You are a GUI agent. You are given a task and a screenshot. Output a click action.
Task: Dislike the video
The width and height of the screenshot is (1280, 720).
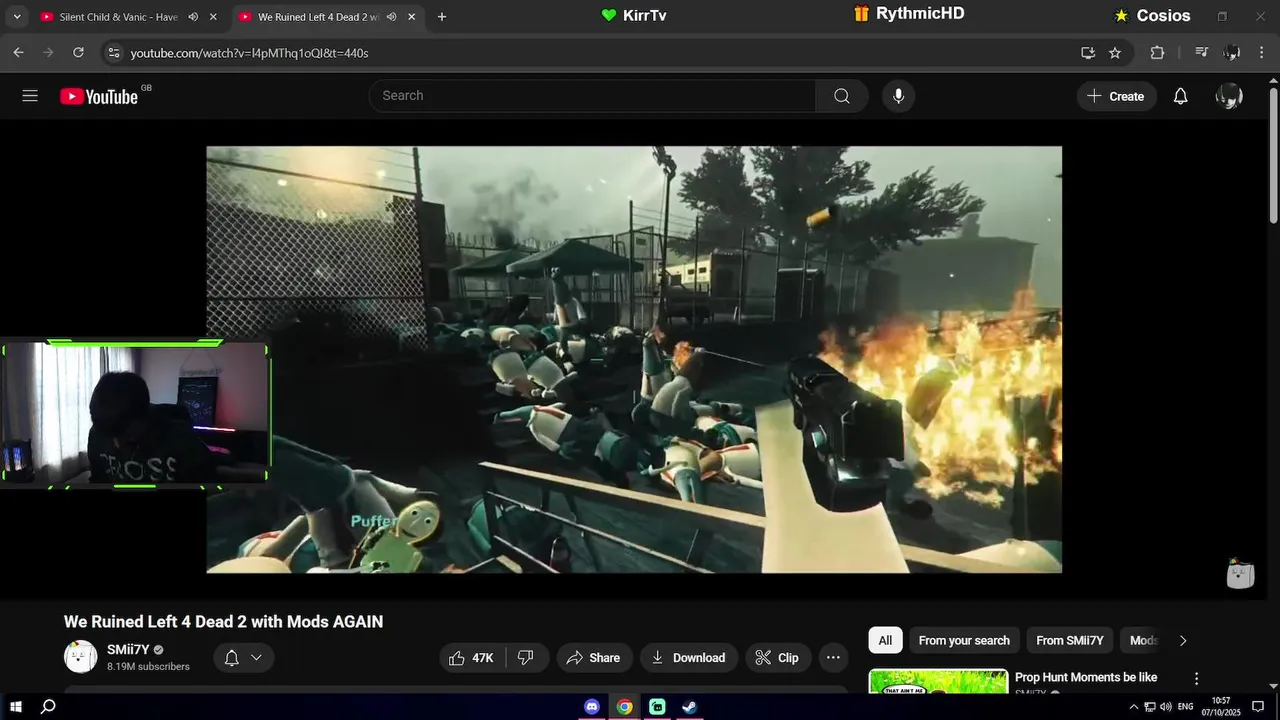pos(527,657)
